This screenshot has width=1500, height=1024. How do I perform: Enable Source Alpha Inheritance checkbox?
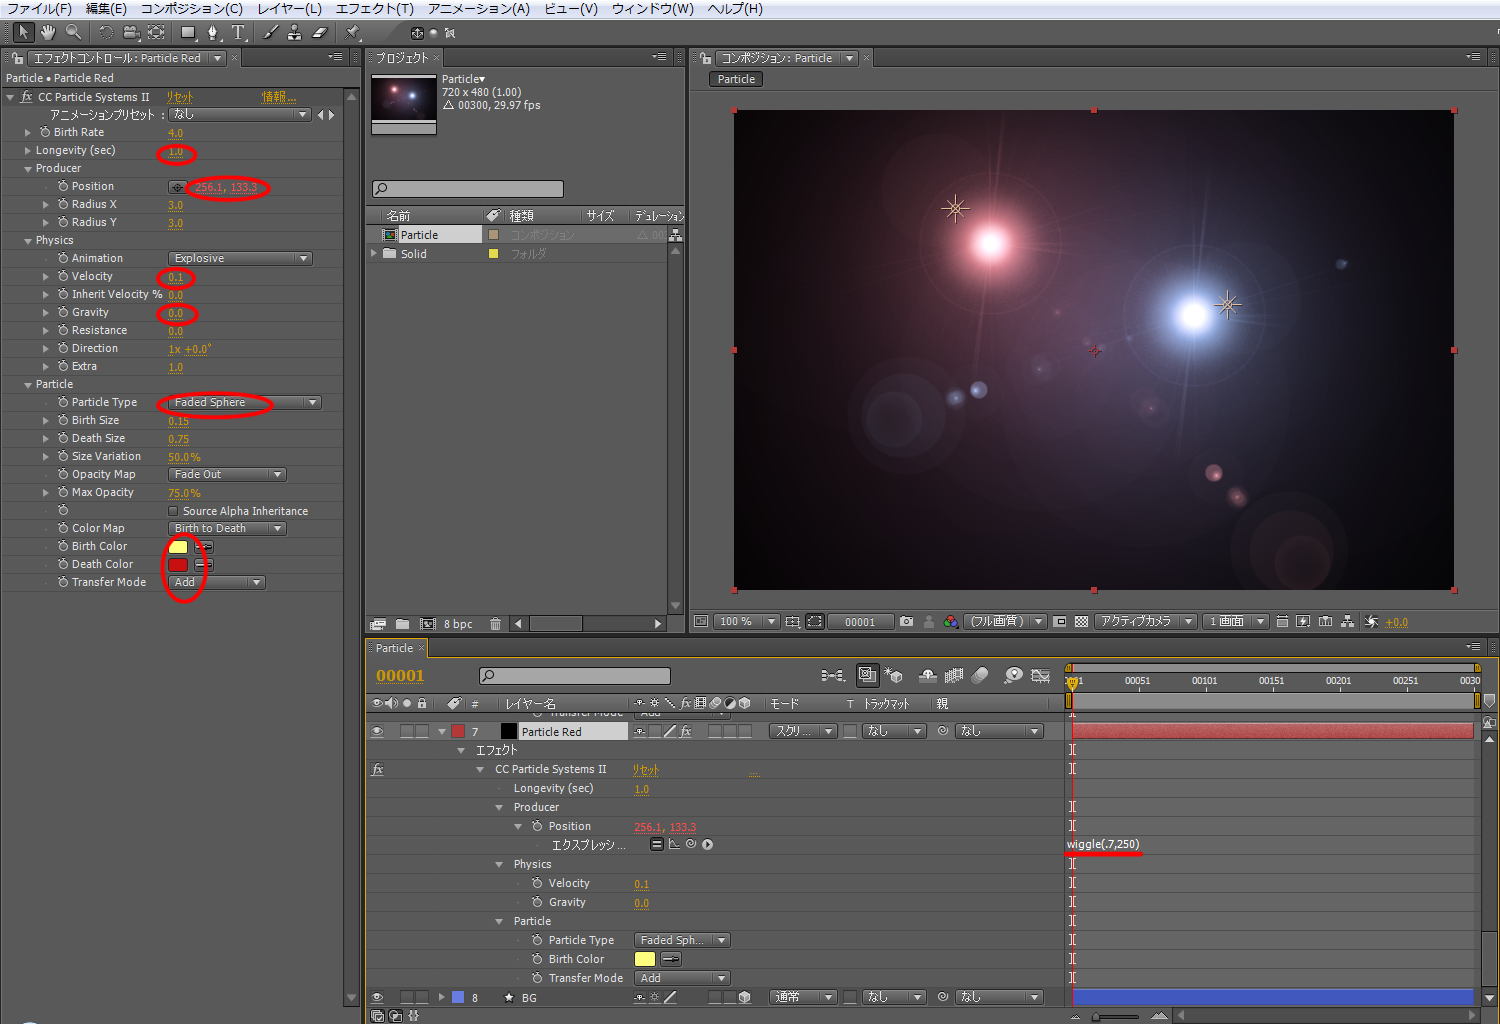coord(174,511)
